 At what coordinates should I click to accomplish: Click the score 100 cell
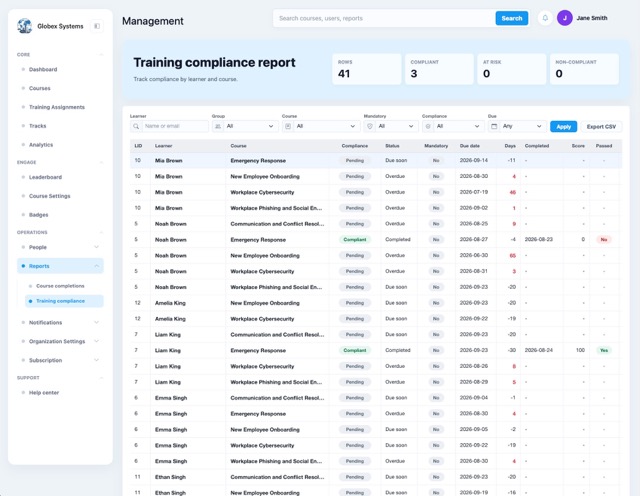[580, 350]
